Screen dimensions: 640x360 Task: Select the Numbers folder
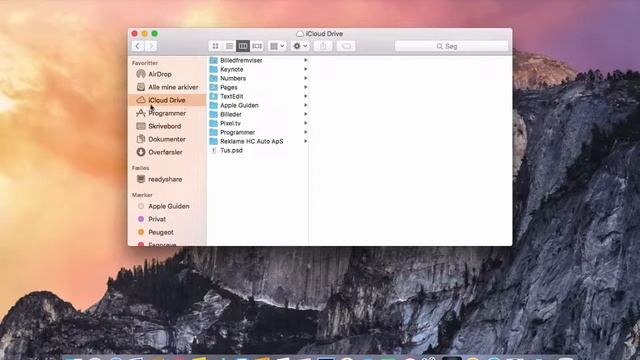click(258, 78)
